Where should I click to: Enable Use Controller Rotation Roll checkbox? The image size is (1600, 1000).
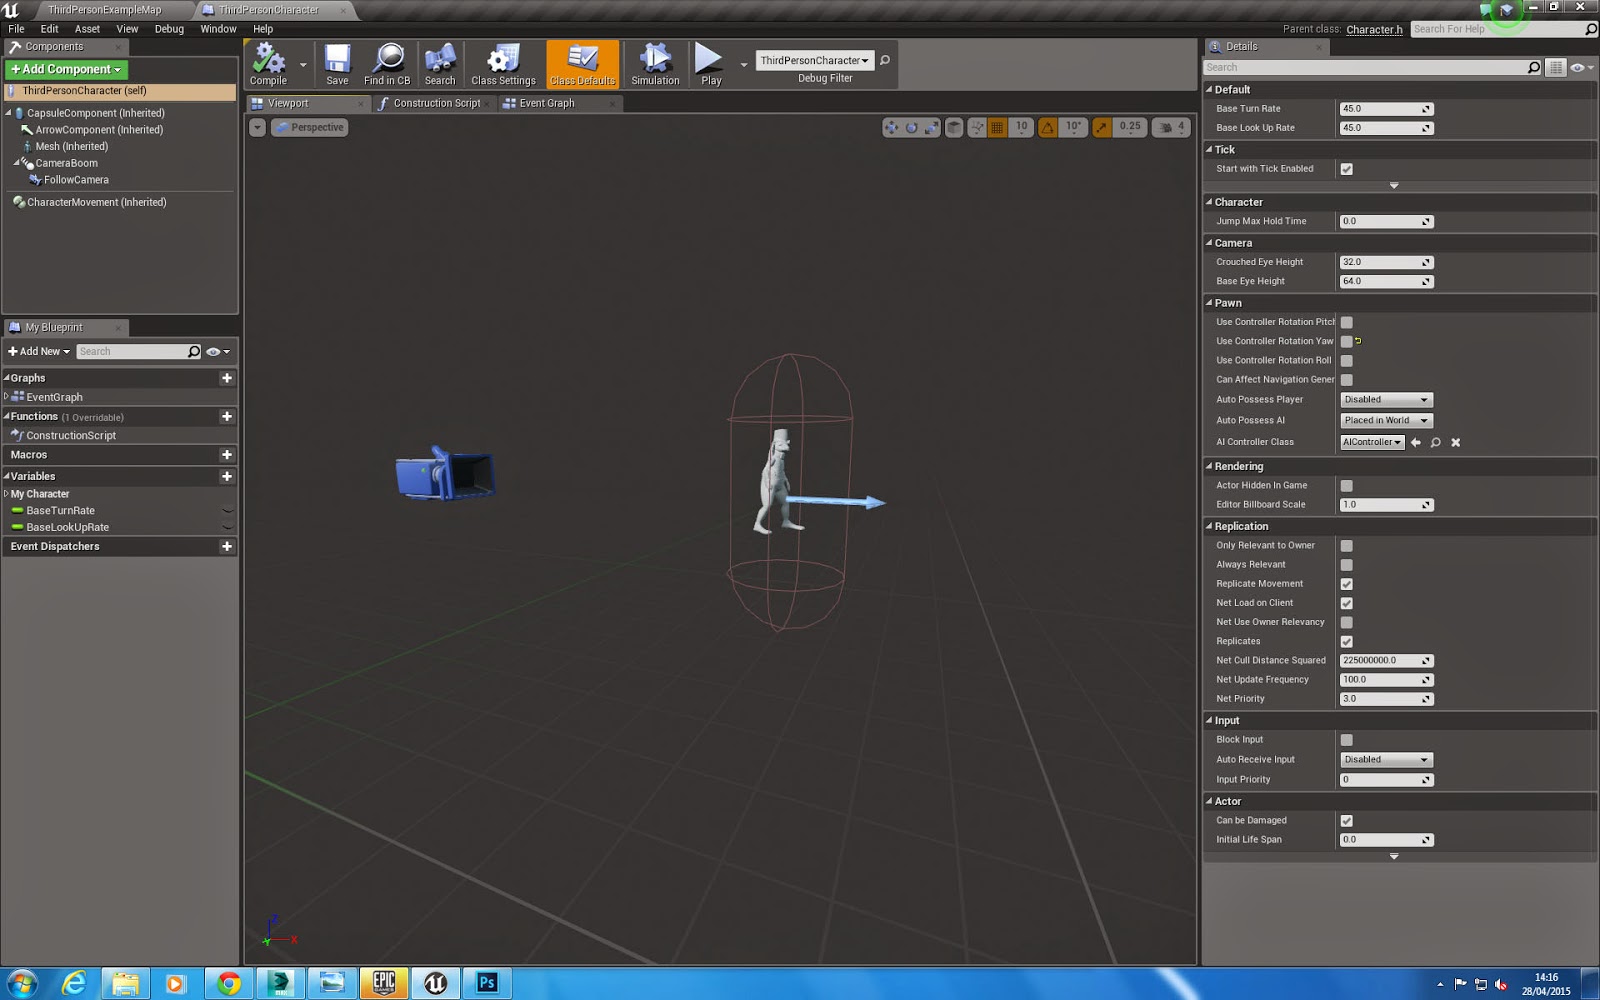tap(1347, 360)
